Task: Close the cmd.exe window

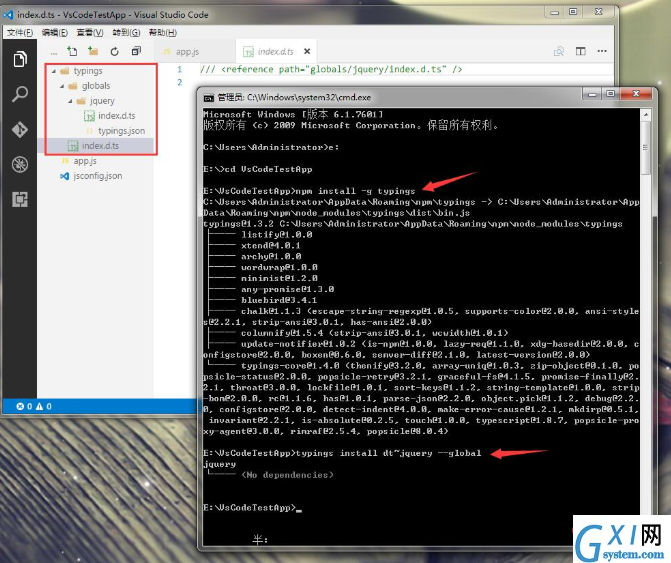Action: pyautogui.click(x=636, y=94)
